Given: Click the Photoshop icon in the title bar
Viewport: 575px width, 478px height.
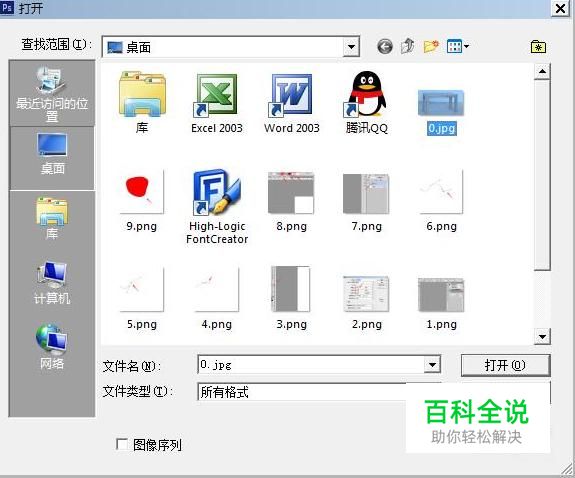Looking at the screenshot, I should 7,7.
